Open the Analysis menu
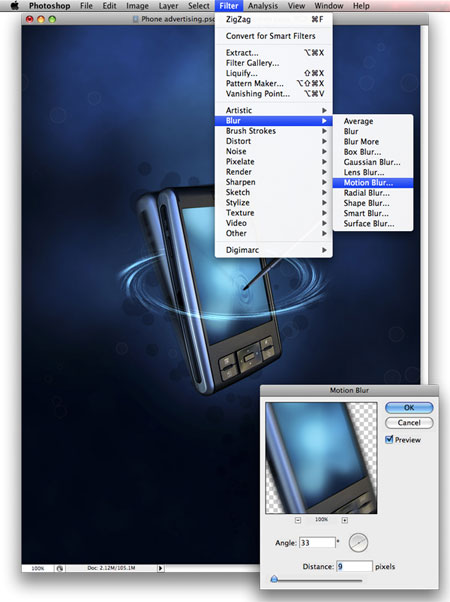This screenshot has height=602, width=450. click(x=263, y=6)
